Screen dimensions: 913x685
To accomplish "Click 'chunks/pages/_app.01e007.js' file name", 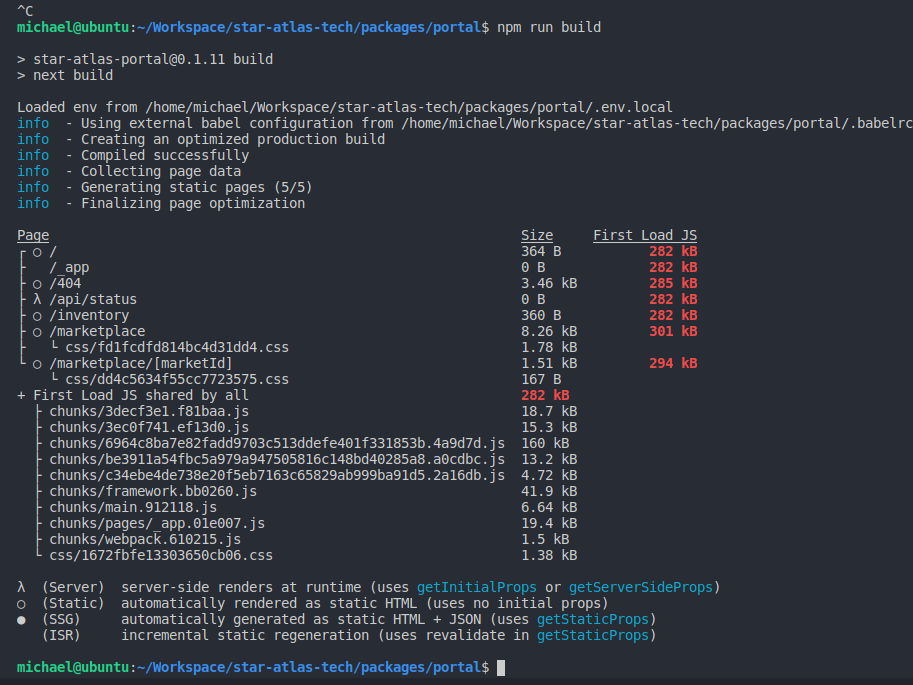I will point(157,524).
